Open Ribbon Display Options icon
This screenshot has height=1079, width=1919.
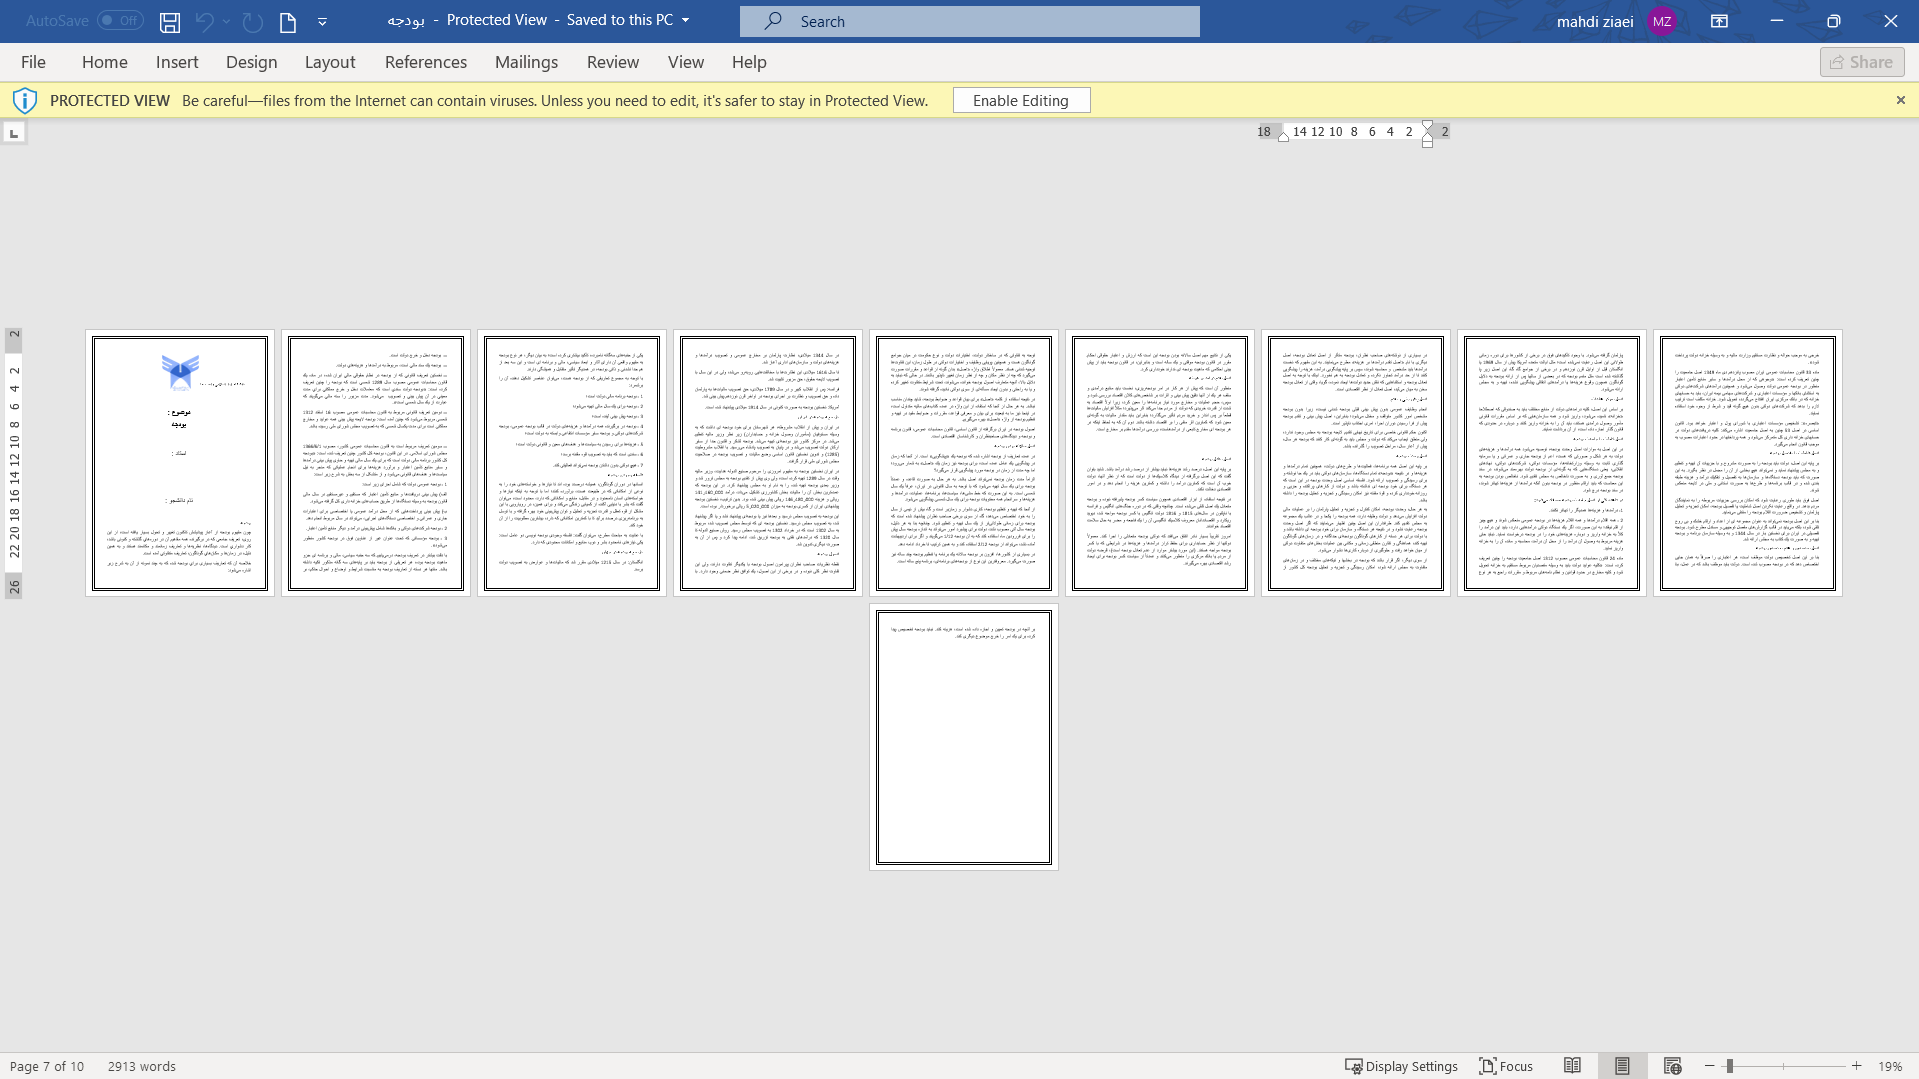(1720, 21)
